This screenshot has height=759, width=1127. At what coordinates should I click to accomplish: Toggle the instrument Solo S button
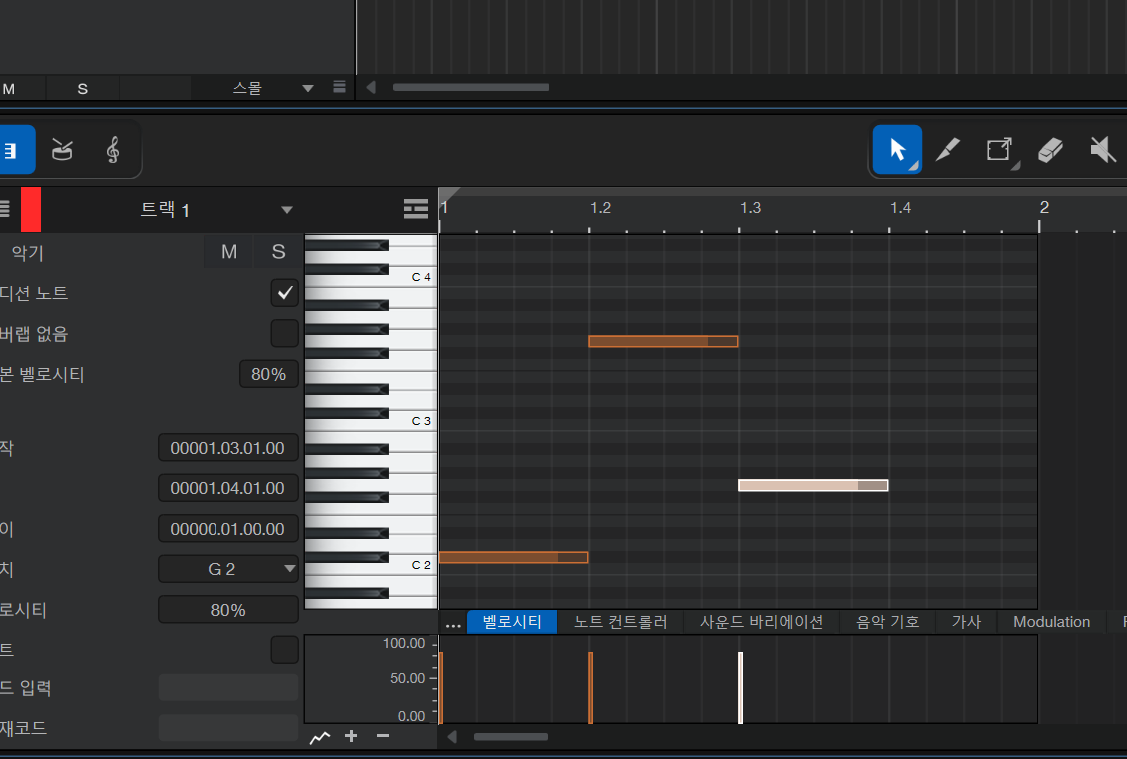(x=278, y=252)
